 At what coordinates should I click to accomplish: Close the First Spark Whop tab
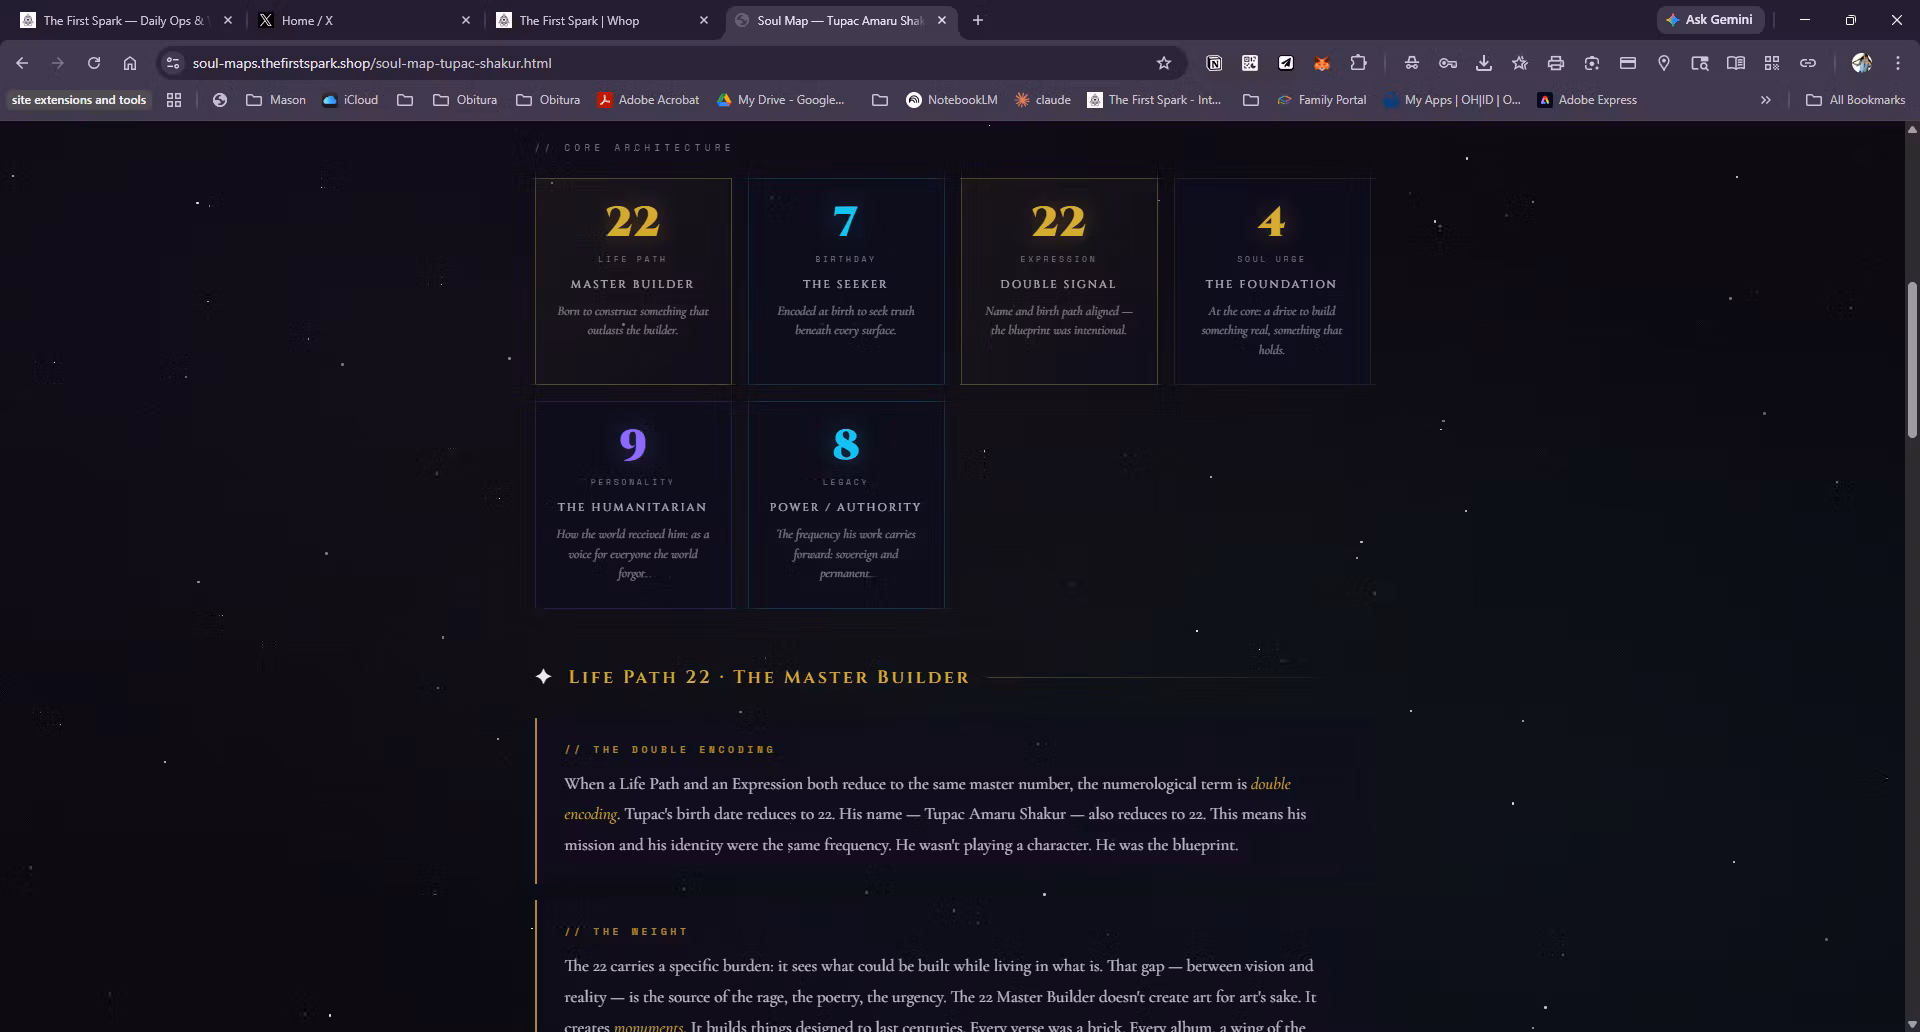pyautogui.click(x=704, y=20)
